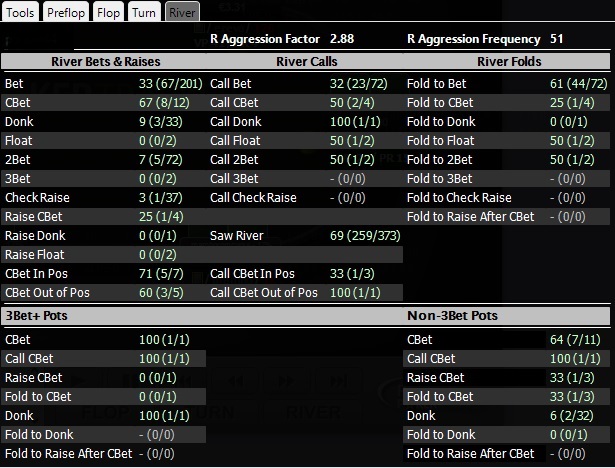
Task: Click the Raise Float row label
Action: click(35, 255)
